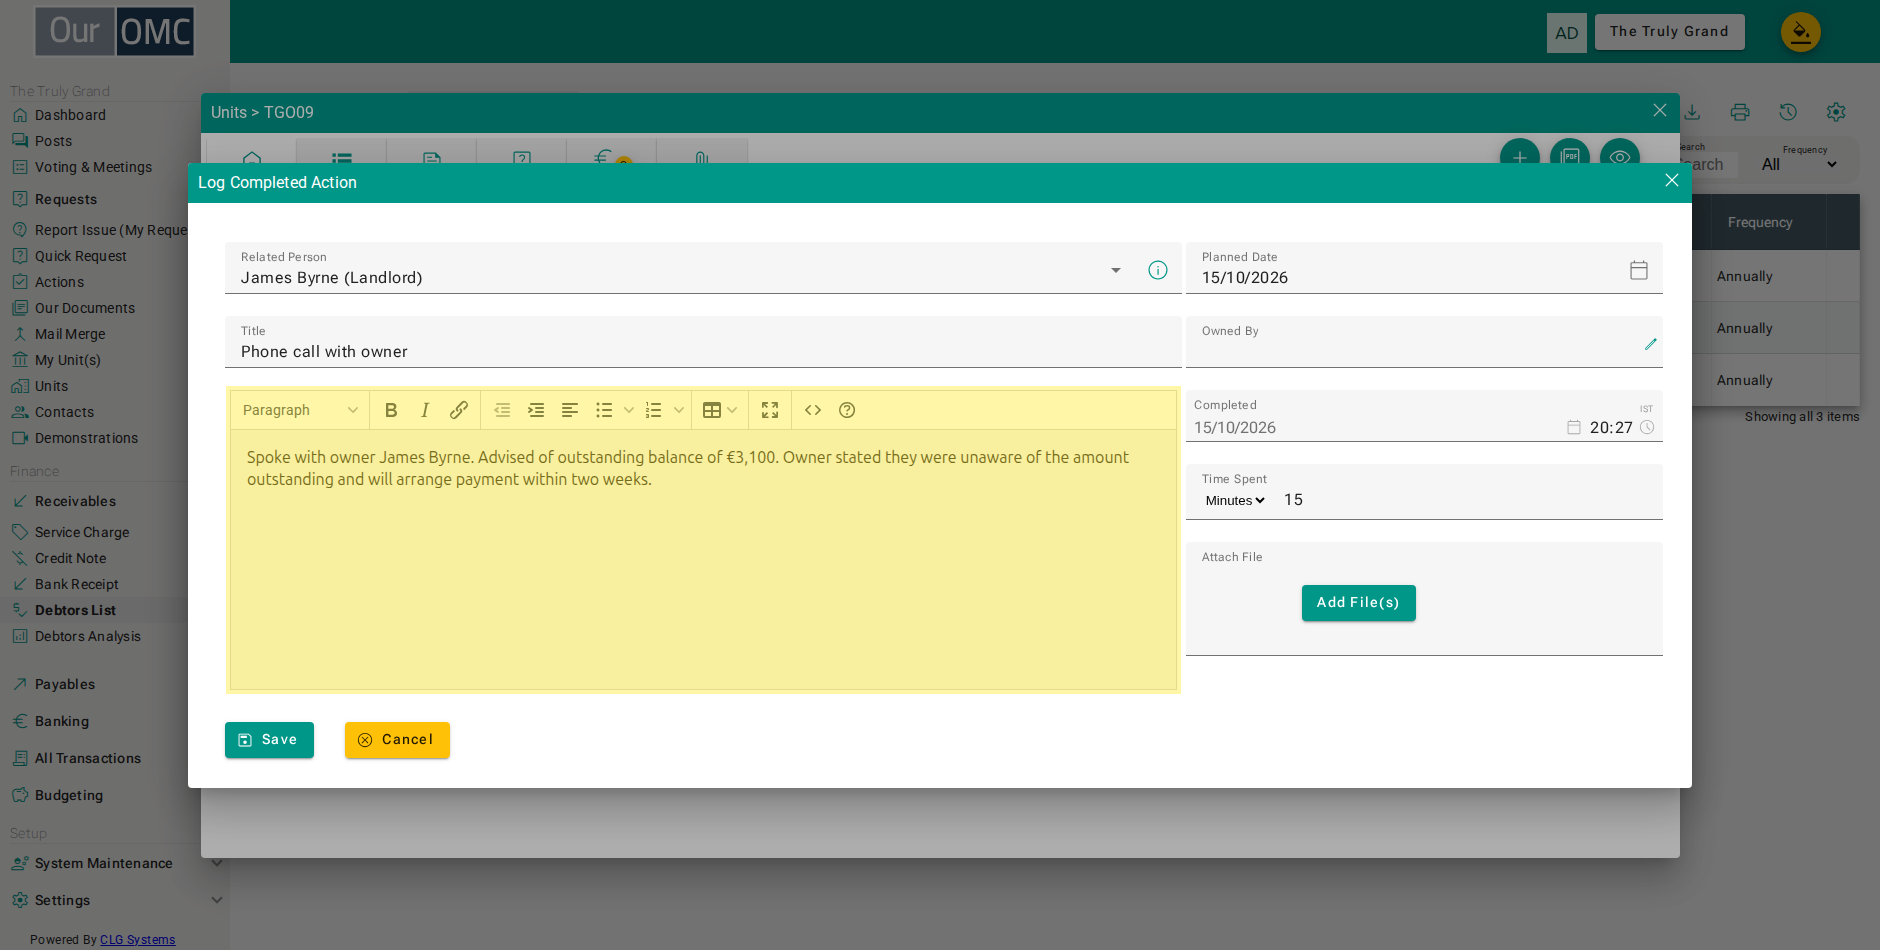Increase indent in the editor toolbar
The width and height of the screenshot is (1880, 950).
coord(536,410)
